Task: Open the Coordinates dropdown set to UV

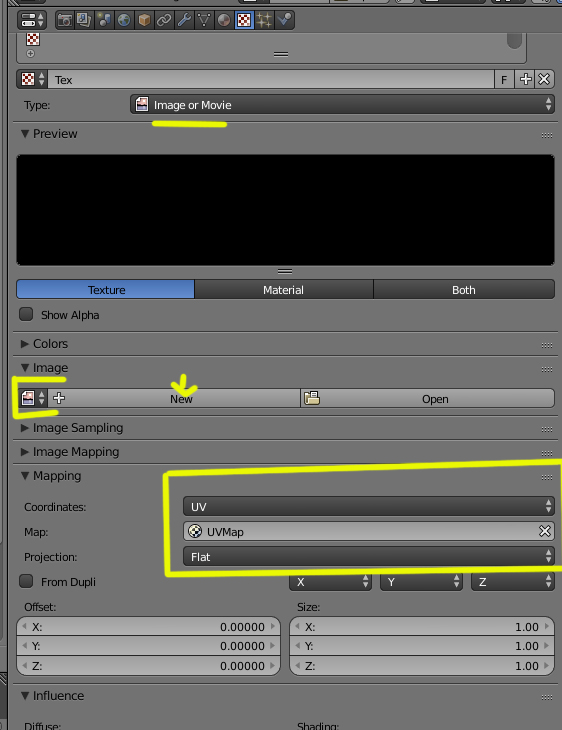Action: coord(369,506)
